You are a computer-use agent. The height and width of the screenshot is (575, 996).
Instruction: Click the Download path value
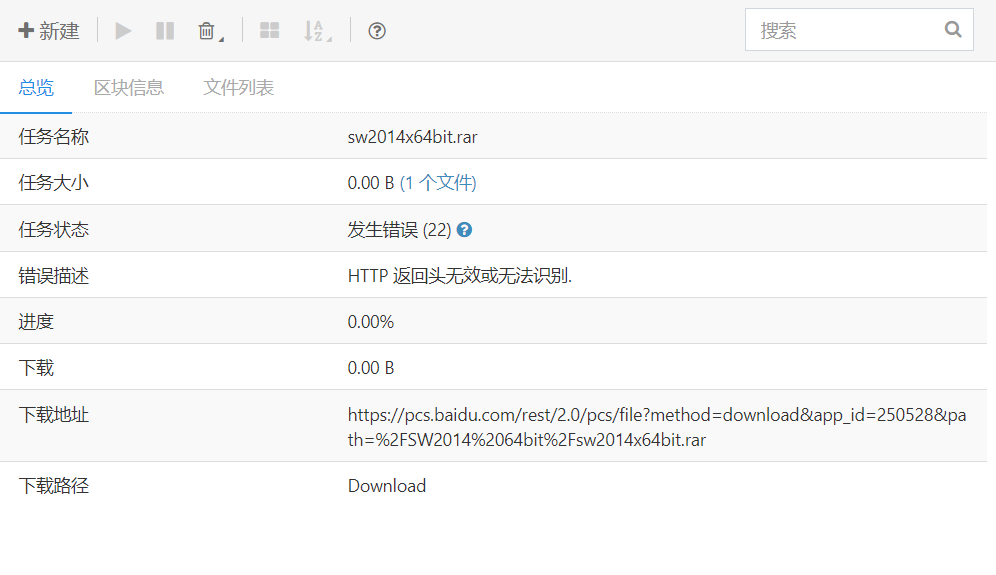[x=387, y=486]
